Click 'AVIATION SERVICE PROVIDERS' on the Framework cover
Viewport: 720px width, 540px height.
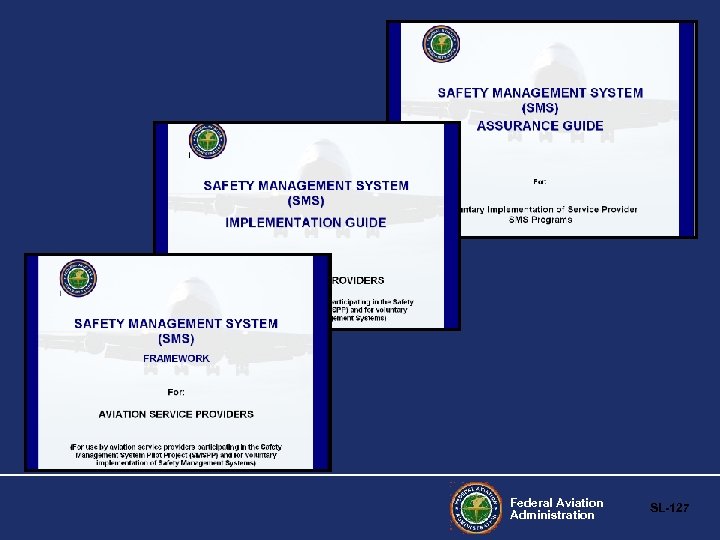coord(176,414)
